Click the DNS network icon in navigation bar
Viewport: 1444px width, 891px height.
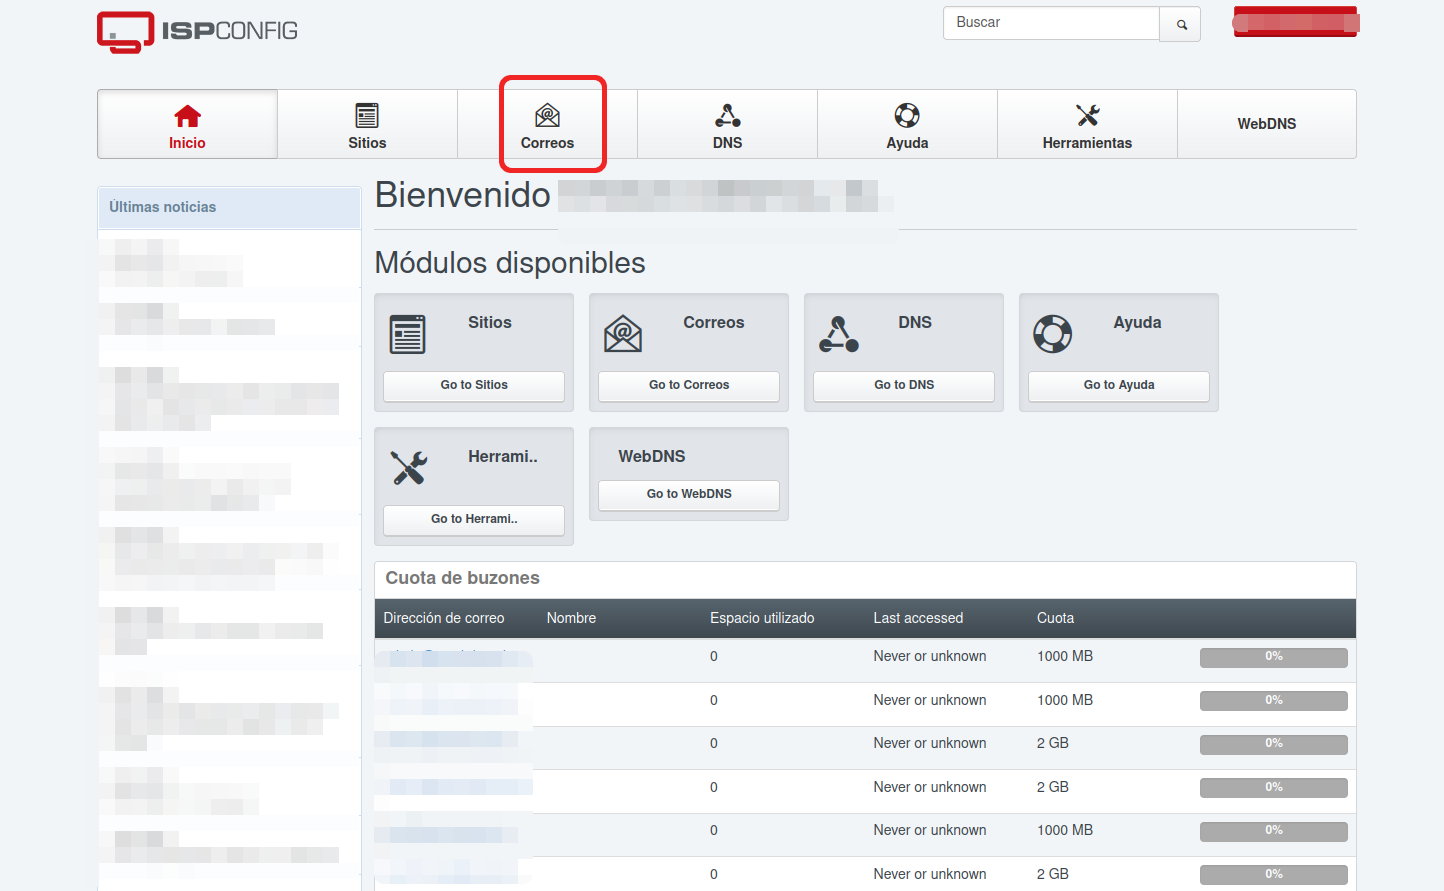click(x=727, y=115)
